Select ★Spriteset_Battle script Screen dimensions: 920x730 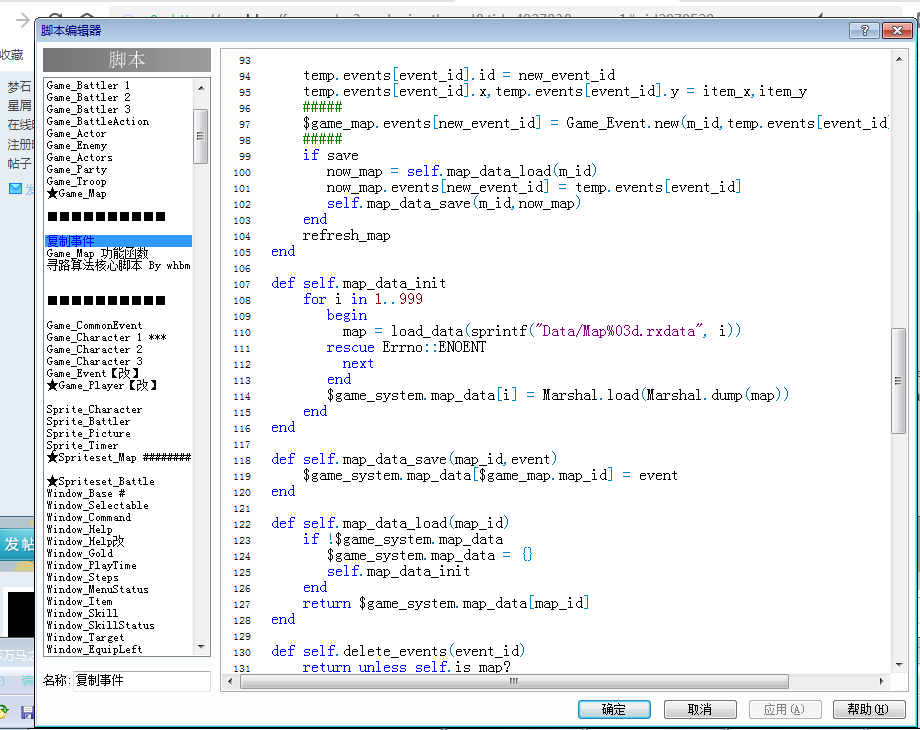100,481
